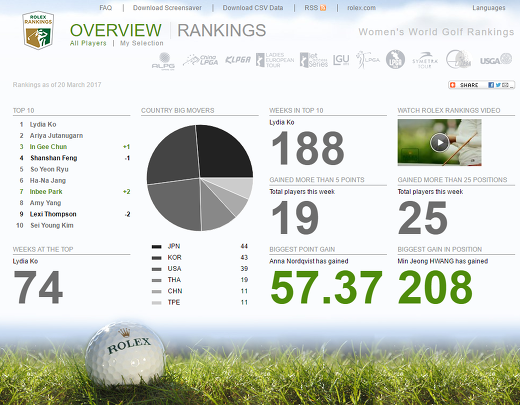520x405 pixels.
Task: Play the Rolex Rankings video
Action: [439, 142]
